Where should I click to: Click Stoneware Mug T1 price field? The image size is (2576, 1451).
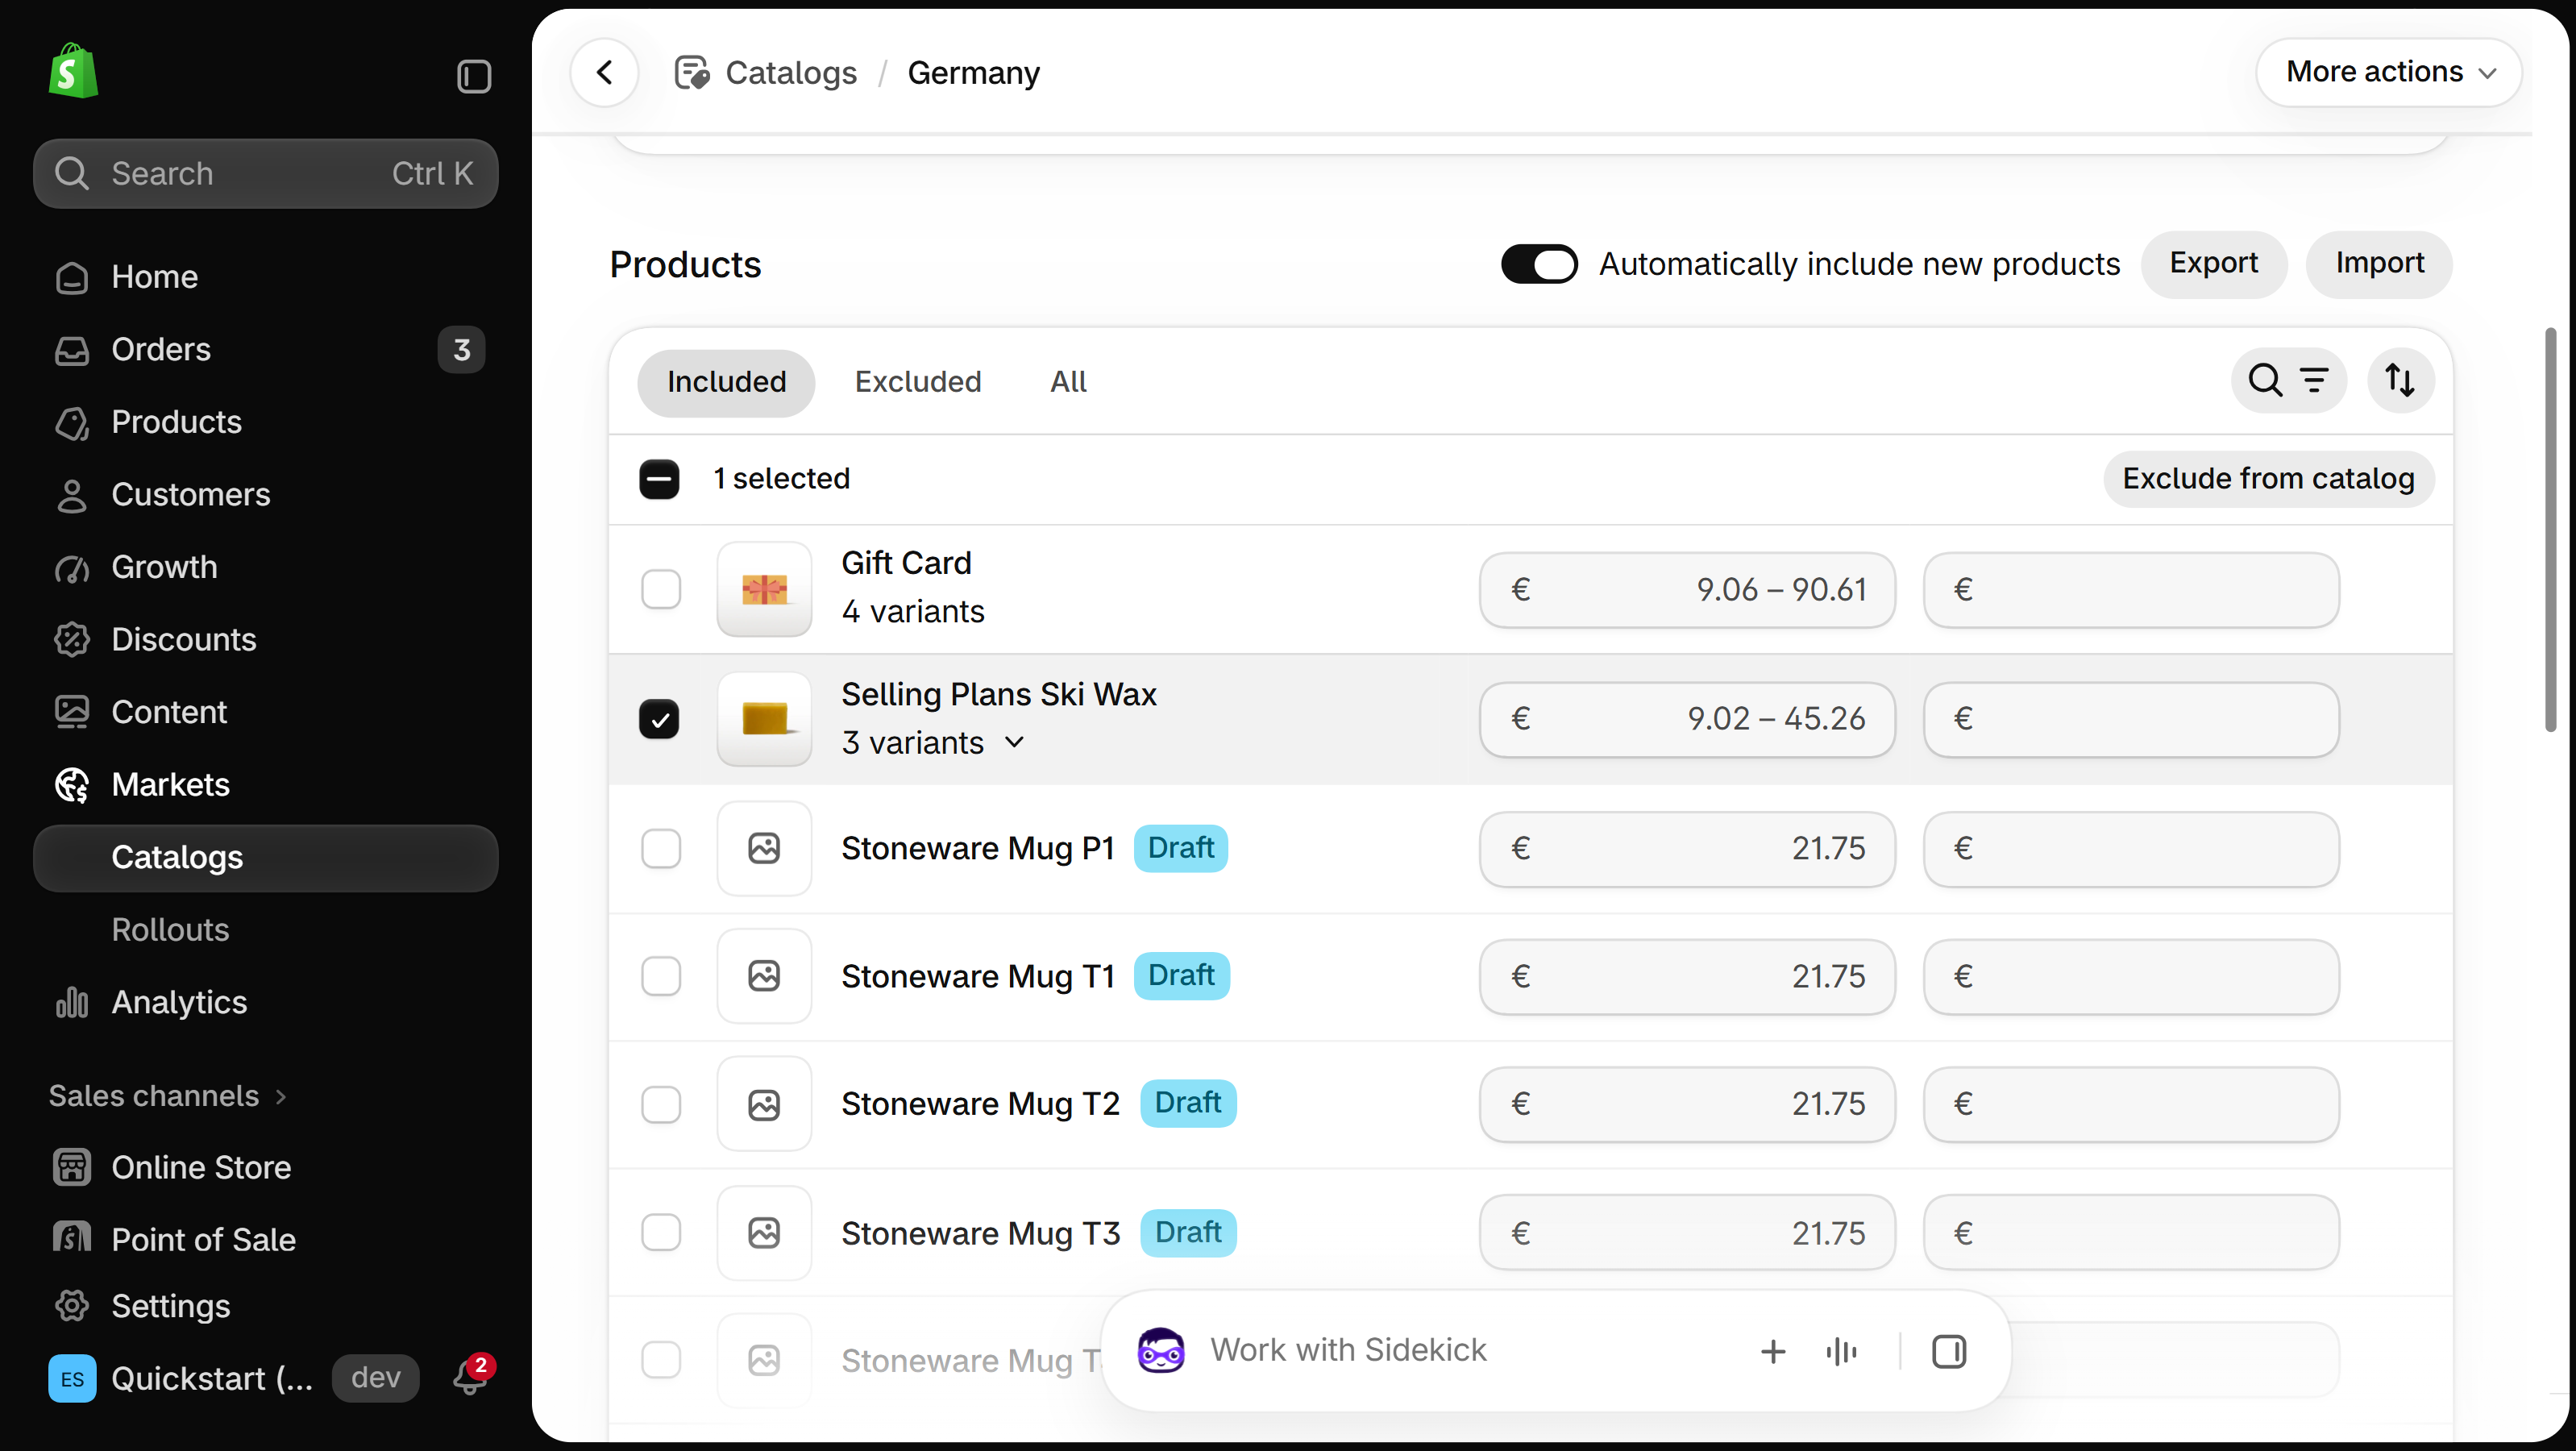point(1687,976)
